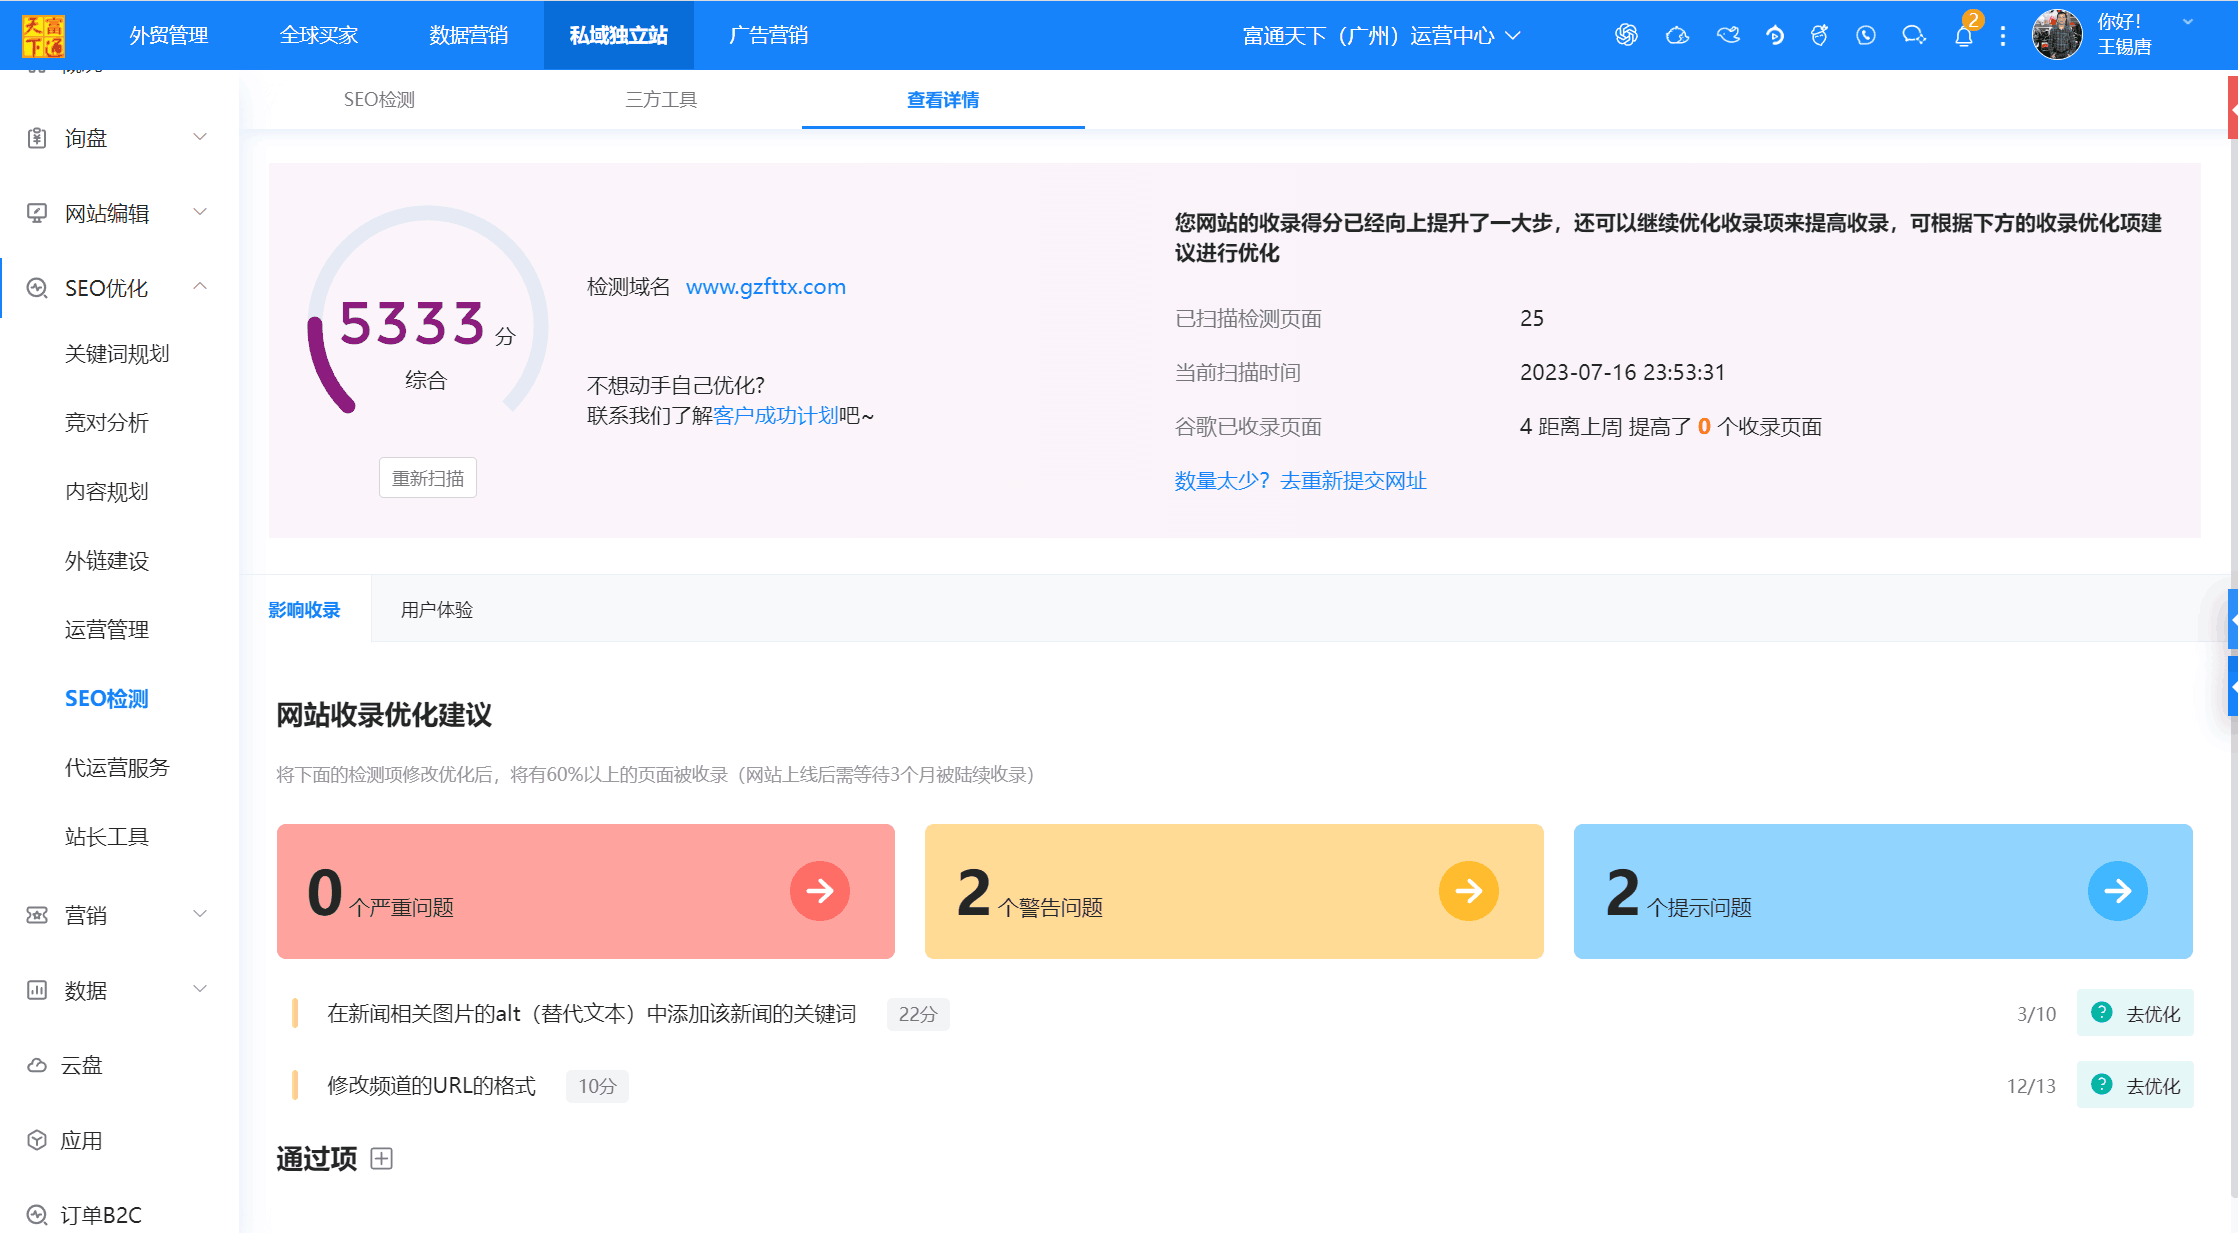Screen dimensions: 2238x1233
Task: Select the 私域独立站 top menu
Action: click(619, 35)
